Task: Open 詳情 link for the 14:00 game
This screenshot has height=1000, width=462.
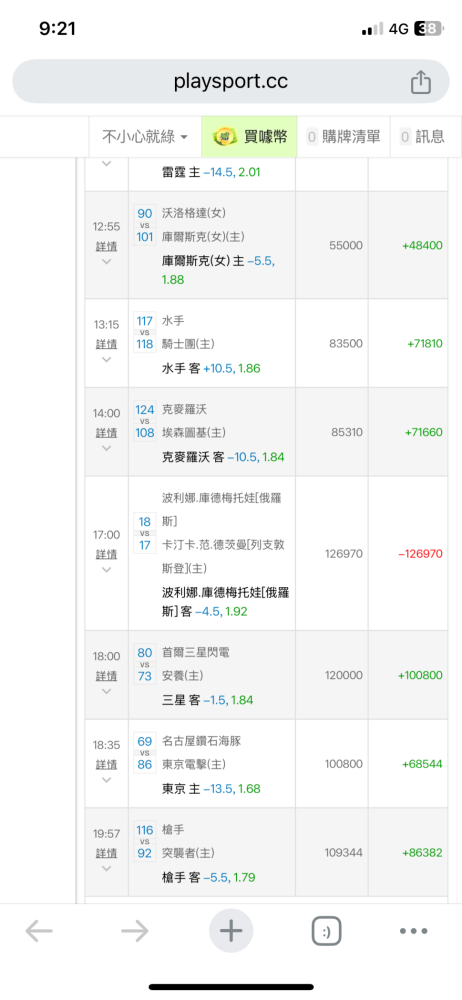Action: click(x=107, y=432)
